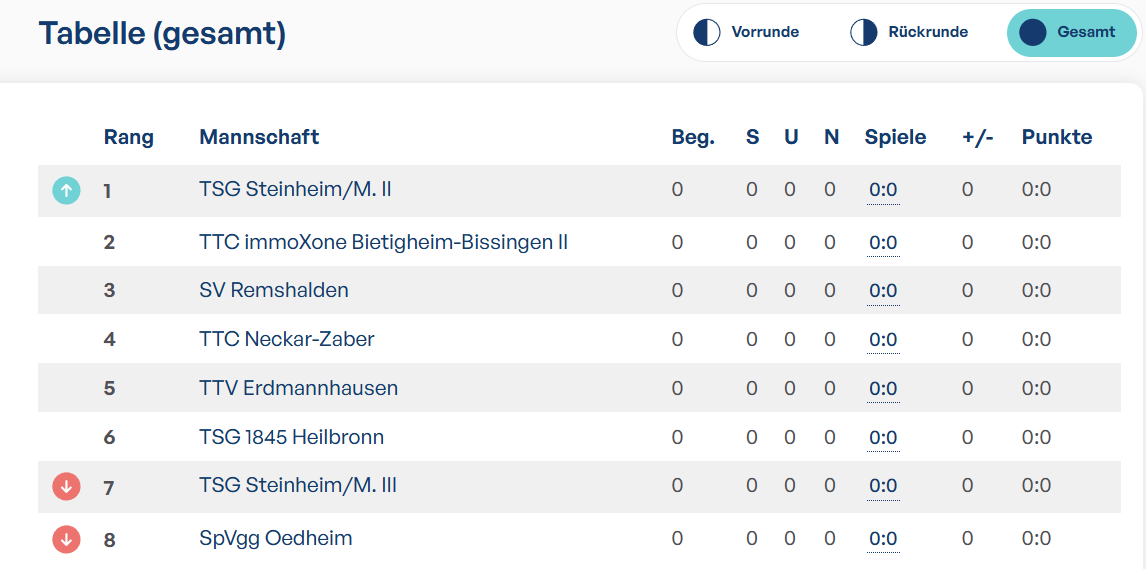Click the relegation arrow icon at rank 7

click(67, 486)
